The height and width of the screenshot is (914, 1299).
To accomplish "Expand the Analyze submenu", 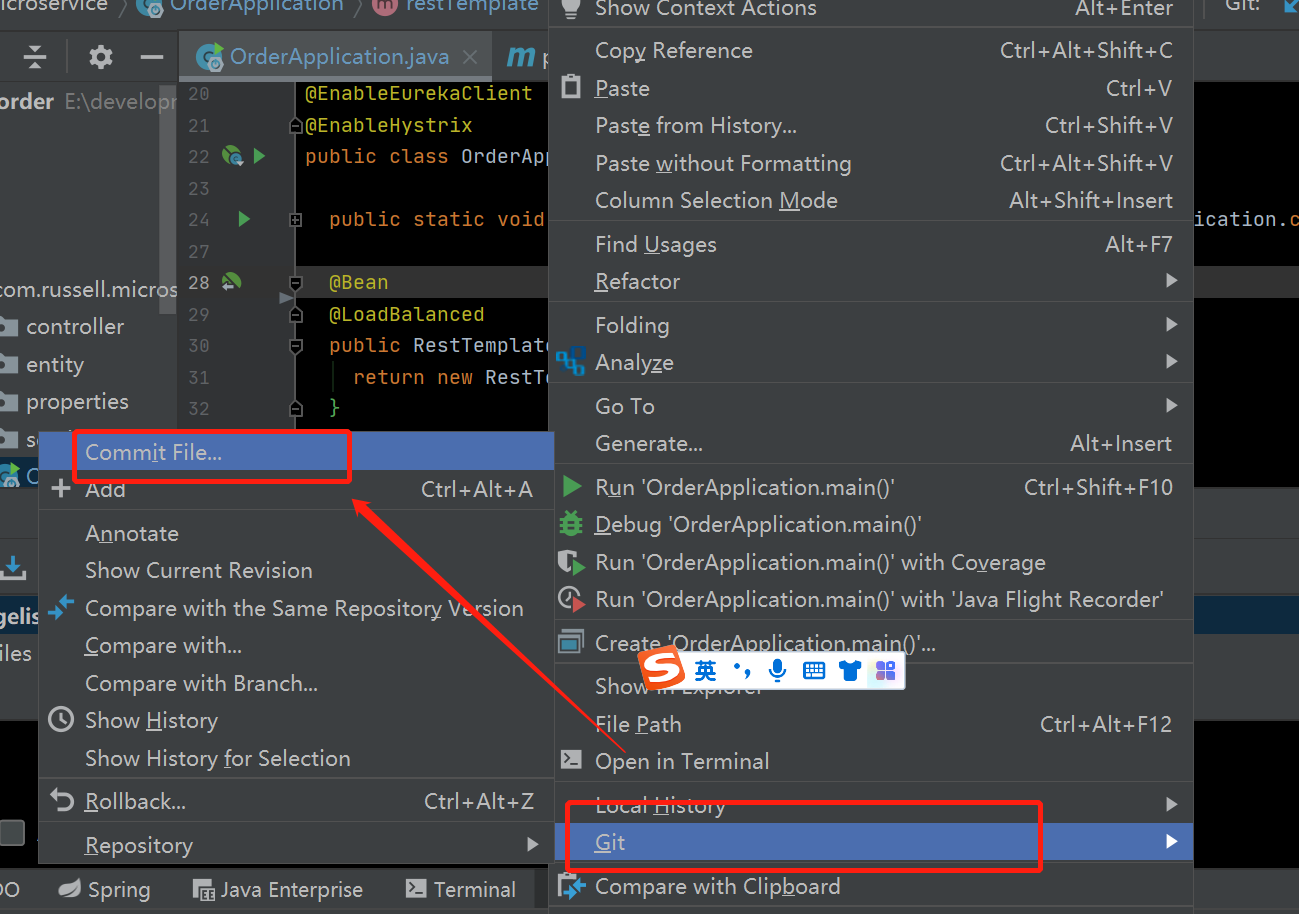I will [x=874, y=362].
